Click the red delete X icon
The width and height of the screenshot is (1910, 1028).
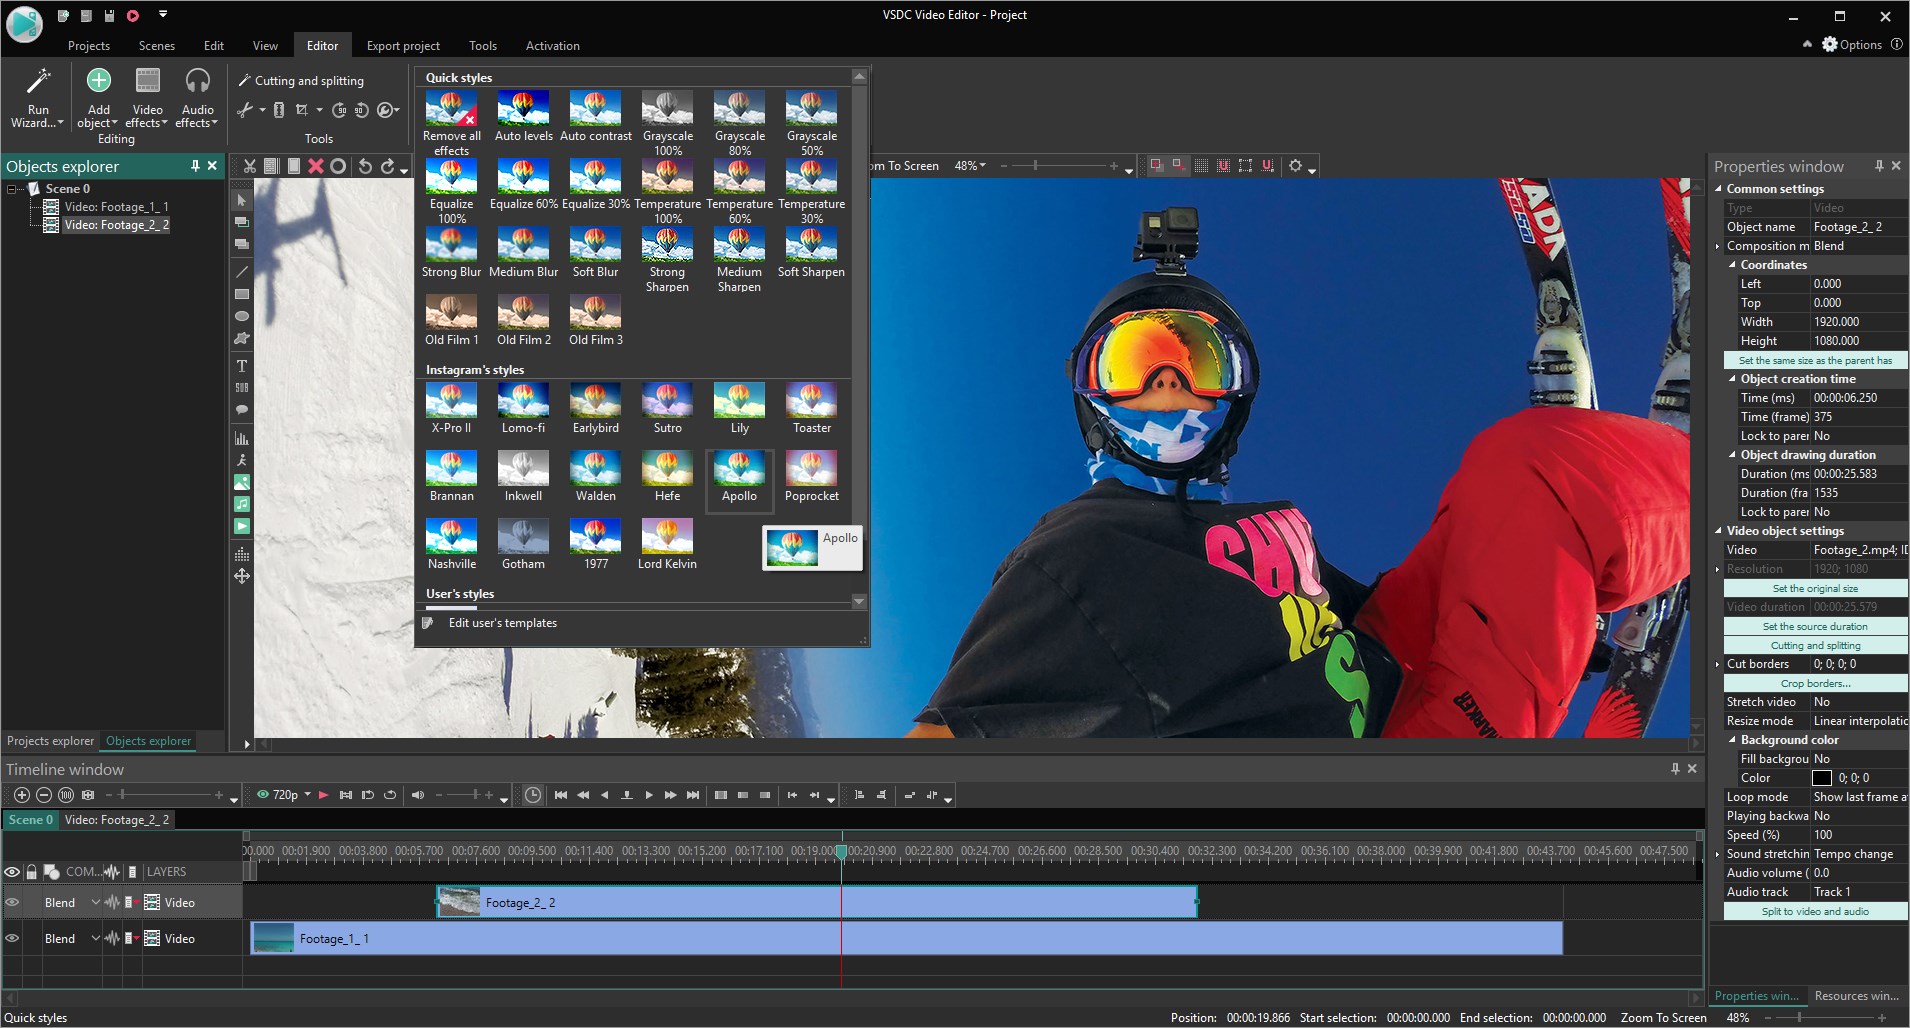pyautogui.click(x=316, y=166)
